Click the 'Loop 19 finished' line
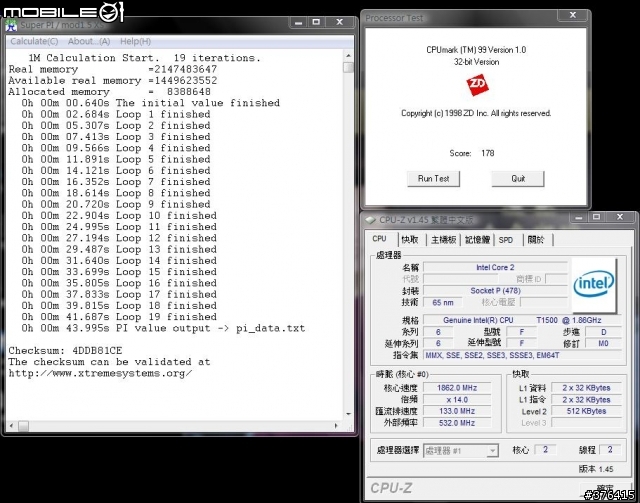The width and height of the screenshot is (640, 503). 119,317
